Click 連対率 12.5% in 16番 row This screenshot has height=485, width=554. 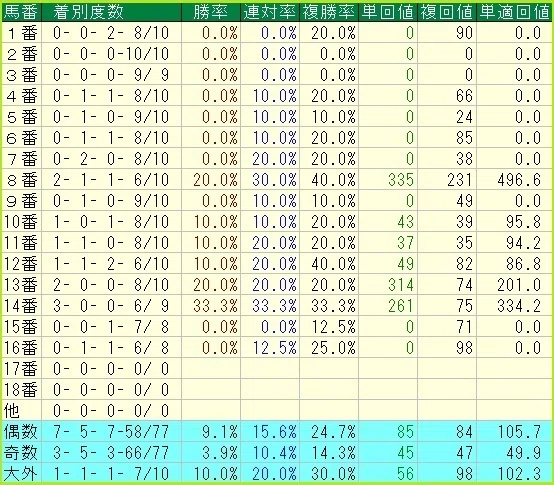point(275,348)
